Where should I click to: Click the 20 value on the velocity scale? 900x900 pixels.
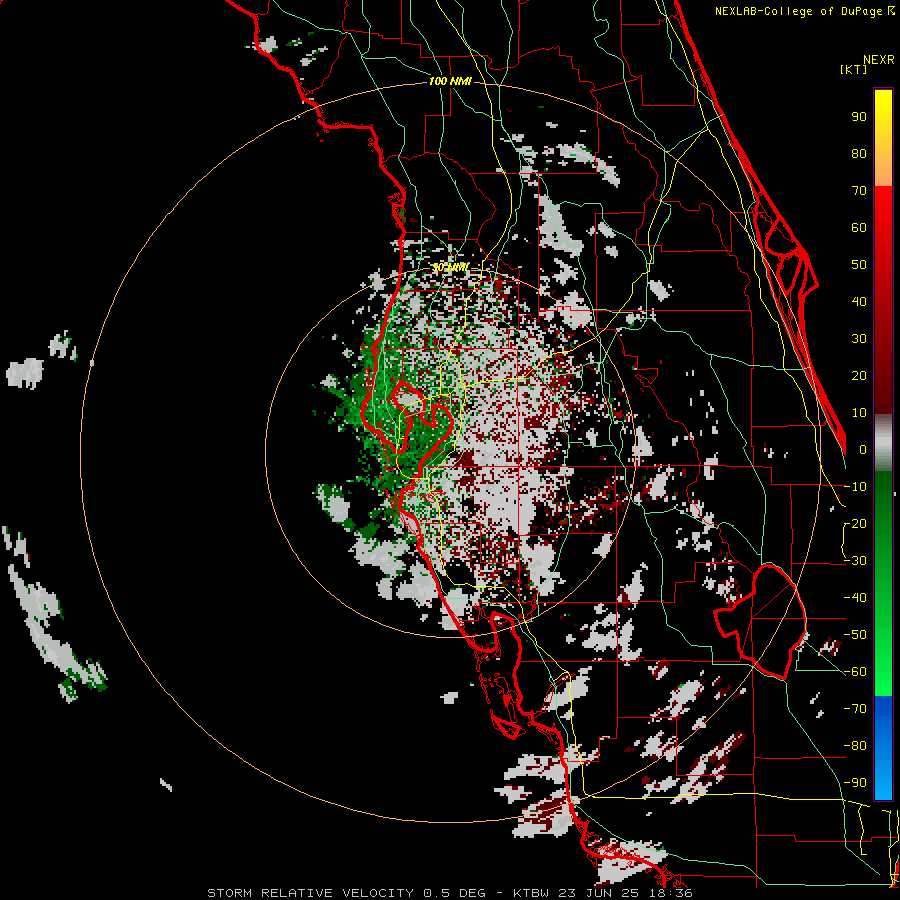[859, 376]
